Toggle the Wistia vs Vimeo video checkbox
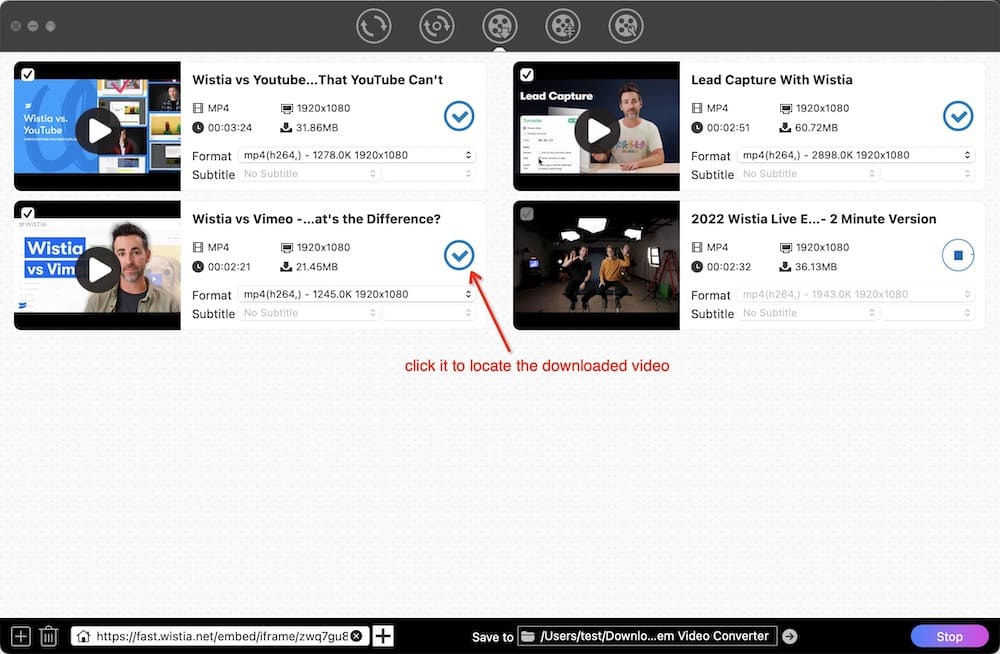1000x654 pixels. point(28,213)
